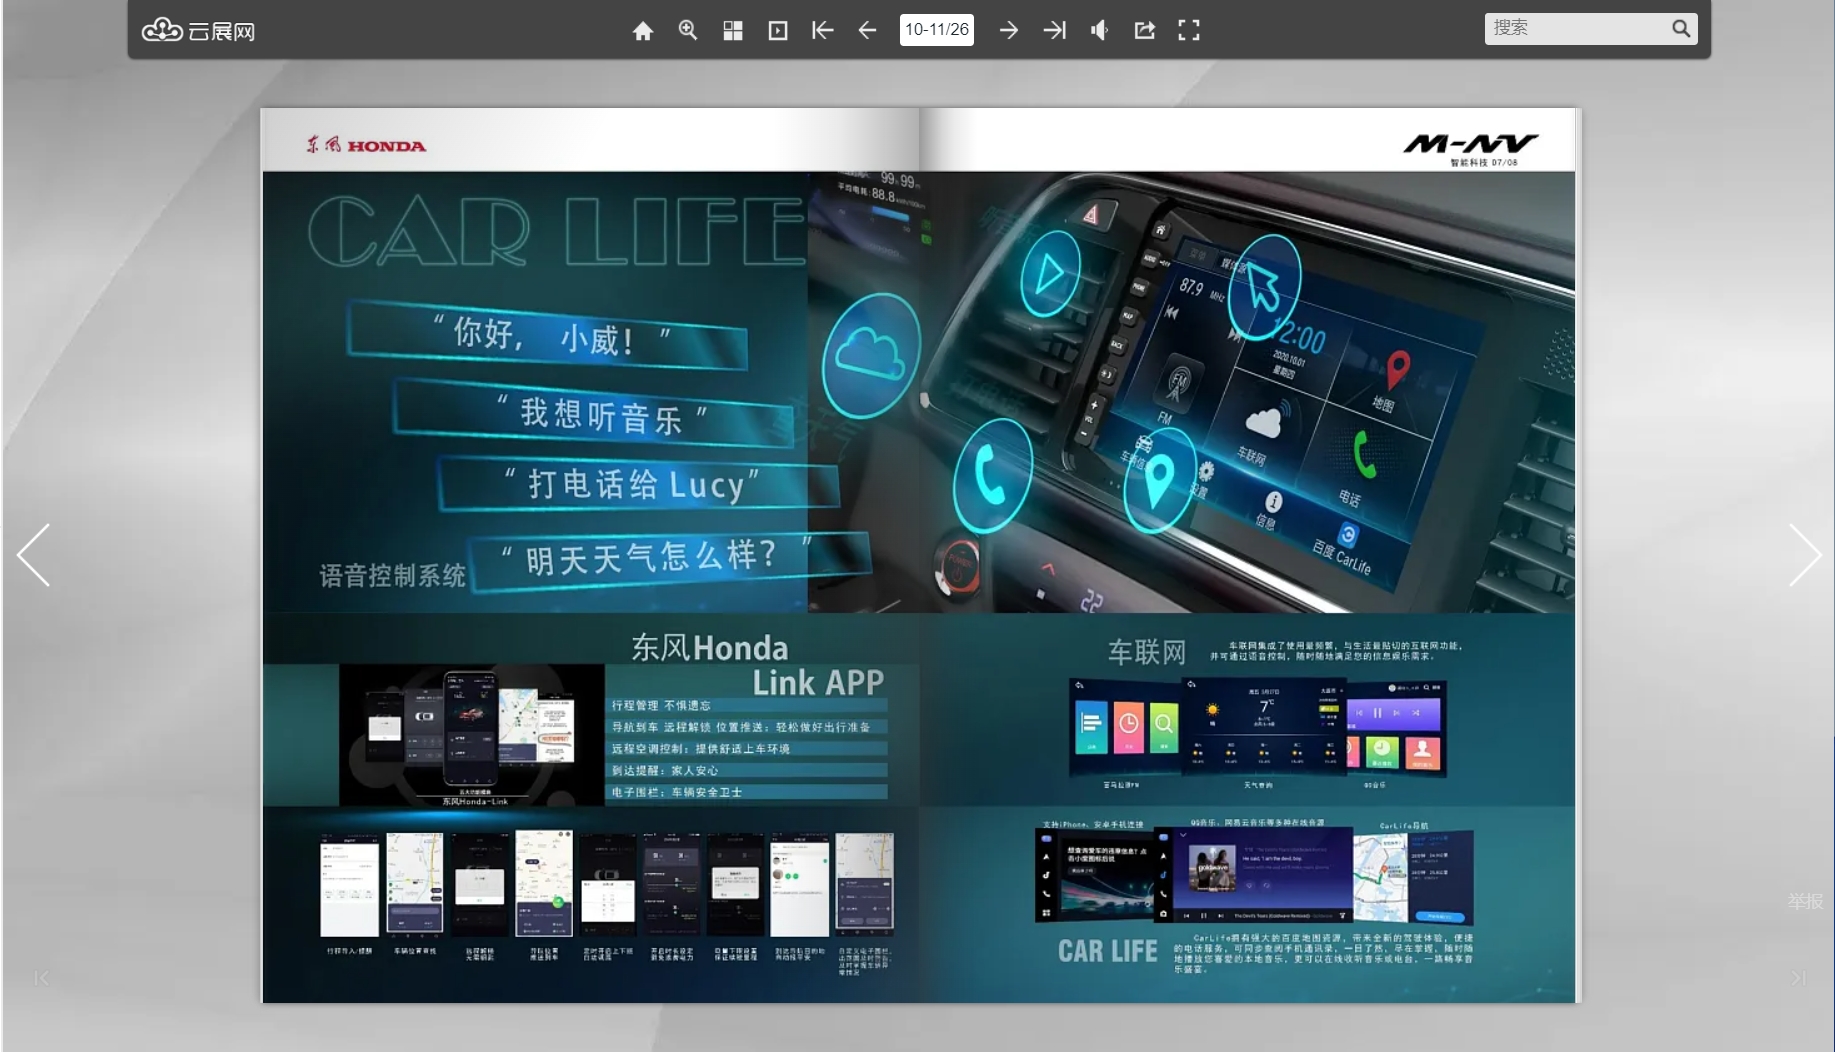Click the 语音控制系统 caption
1835x1052 pixels.
click(x=392, y=575)
